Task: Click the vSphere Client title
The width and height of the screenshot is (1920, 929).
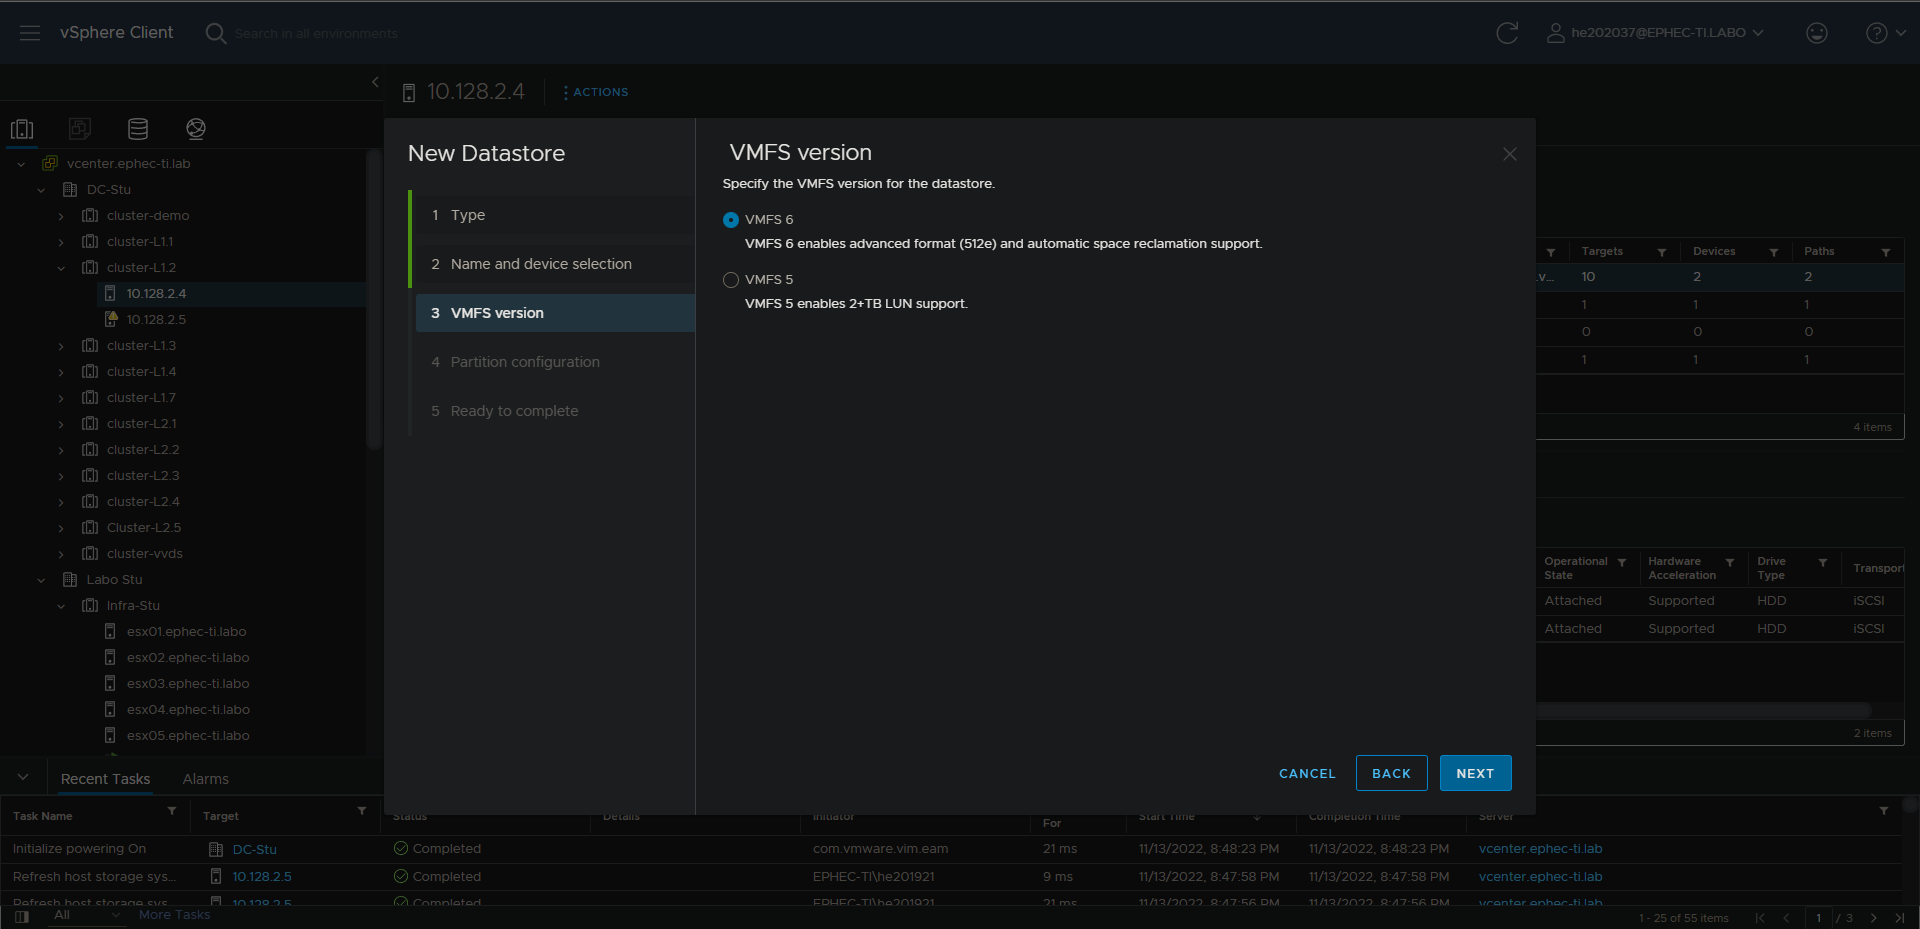Action: 116,33
